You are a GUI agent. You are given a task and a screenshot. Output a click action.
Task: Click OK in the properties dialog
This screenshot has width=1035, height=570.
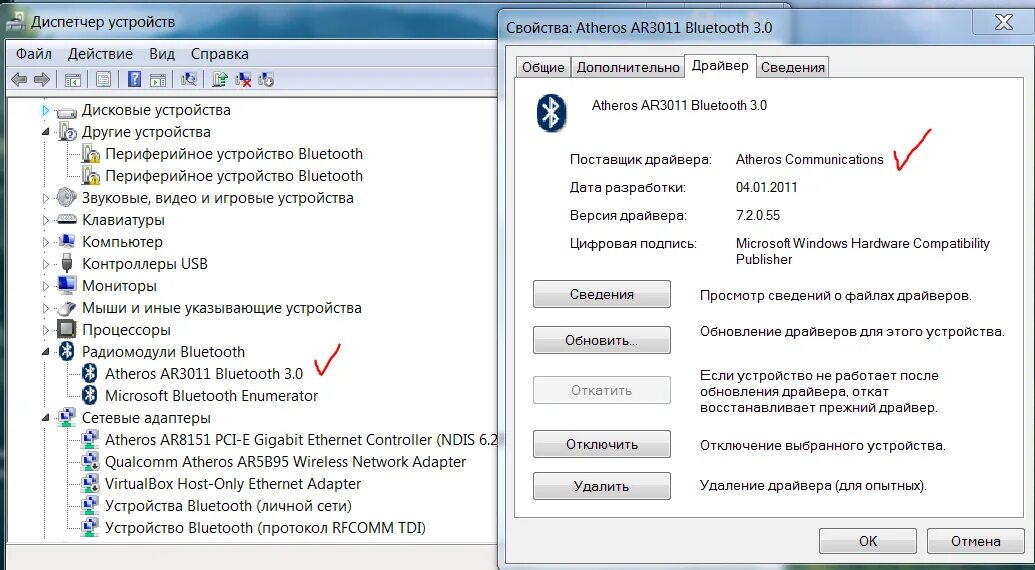coord(868,541)
